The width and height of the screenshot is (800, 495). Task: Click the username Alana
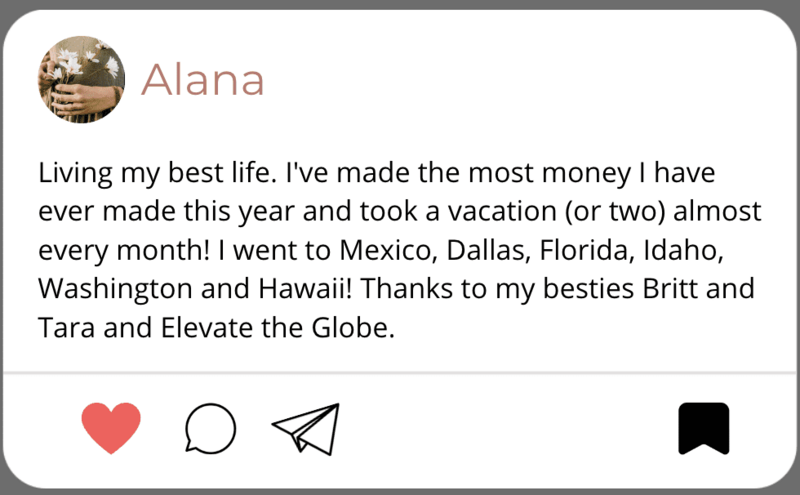coord(203,80)
